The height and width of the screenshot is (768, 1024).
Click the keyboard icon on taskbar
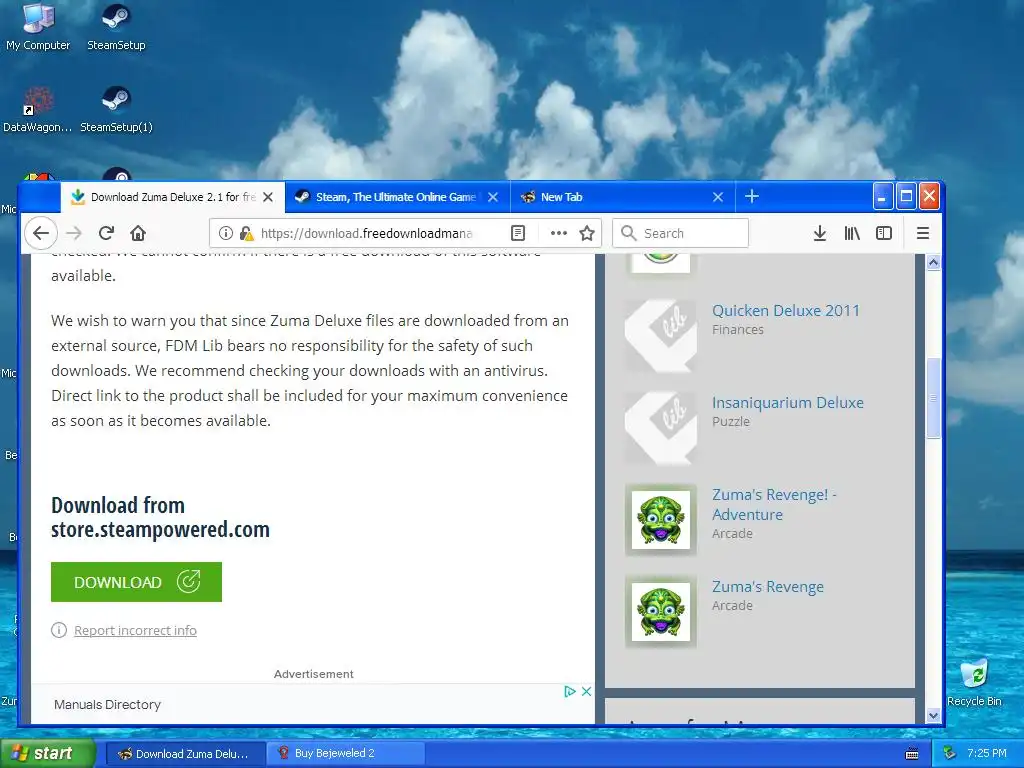tap(912, 754)
